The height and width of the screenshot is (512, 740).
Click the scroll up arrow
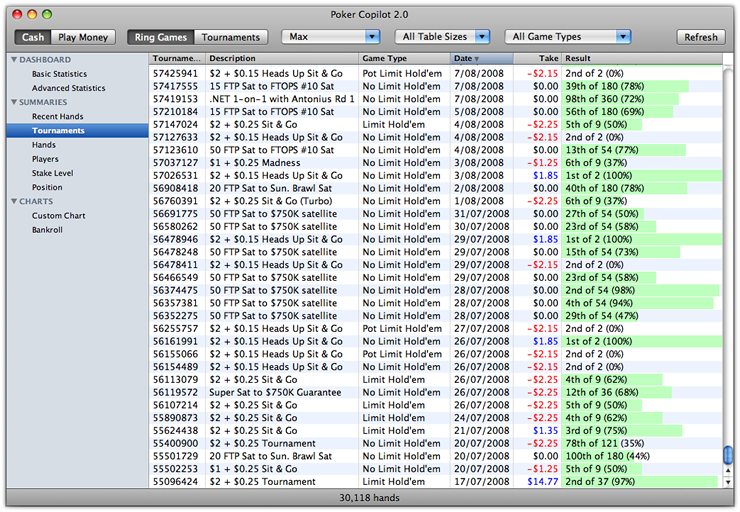(728, 471)
